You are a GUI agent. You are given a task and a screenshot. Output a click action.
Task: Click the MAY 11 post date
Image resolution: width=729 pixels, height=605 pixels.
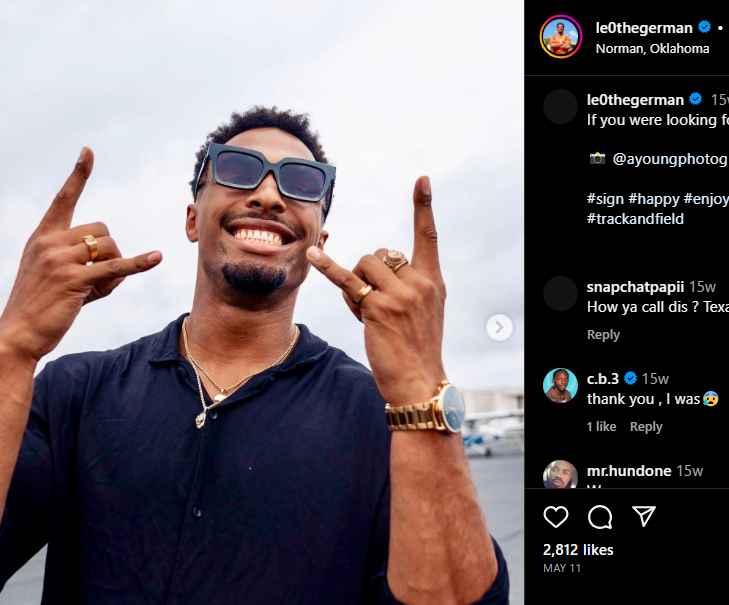tap(562, 568)
